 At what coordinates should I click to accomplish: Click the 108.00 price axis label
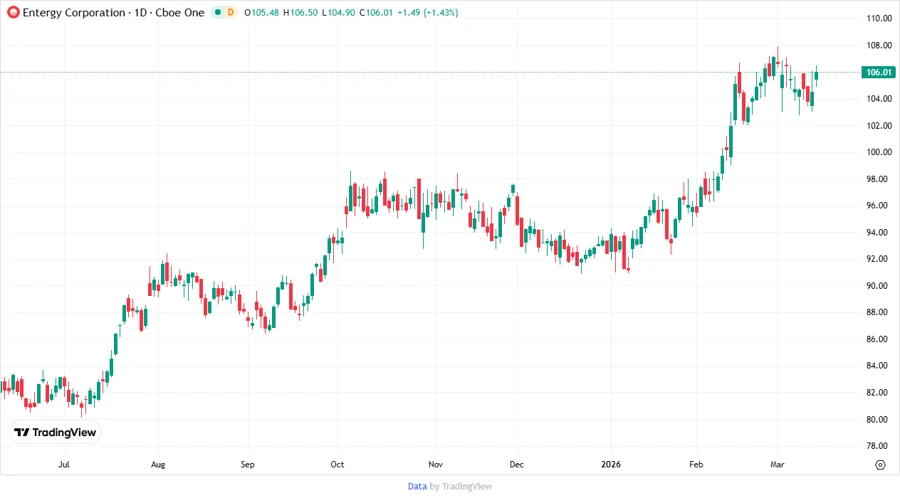pos(879,45)
